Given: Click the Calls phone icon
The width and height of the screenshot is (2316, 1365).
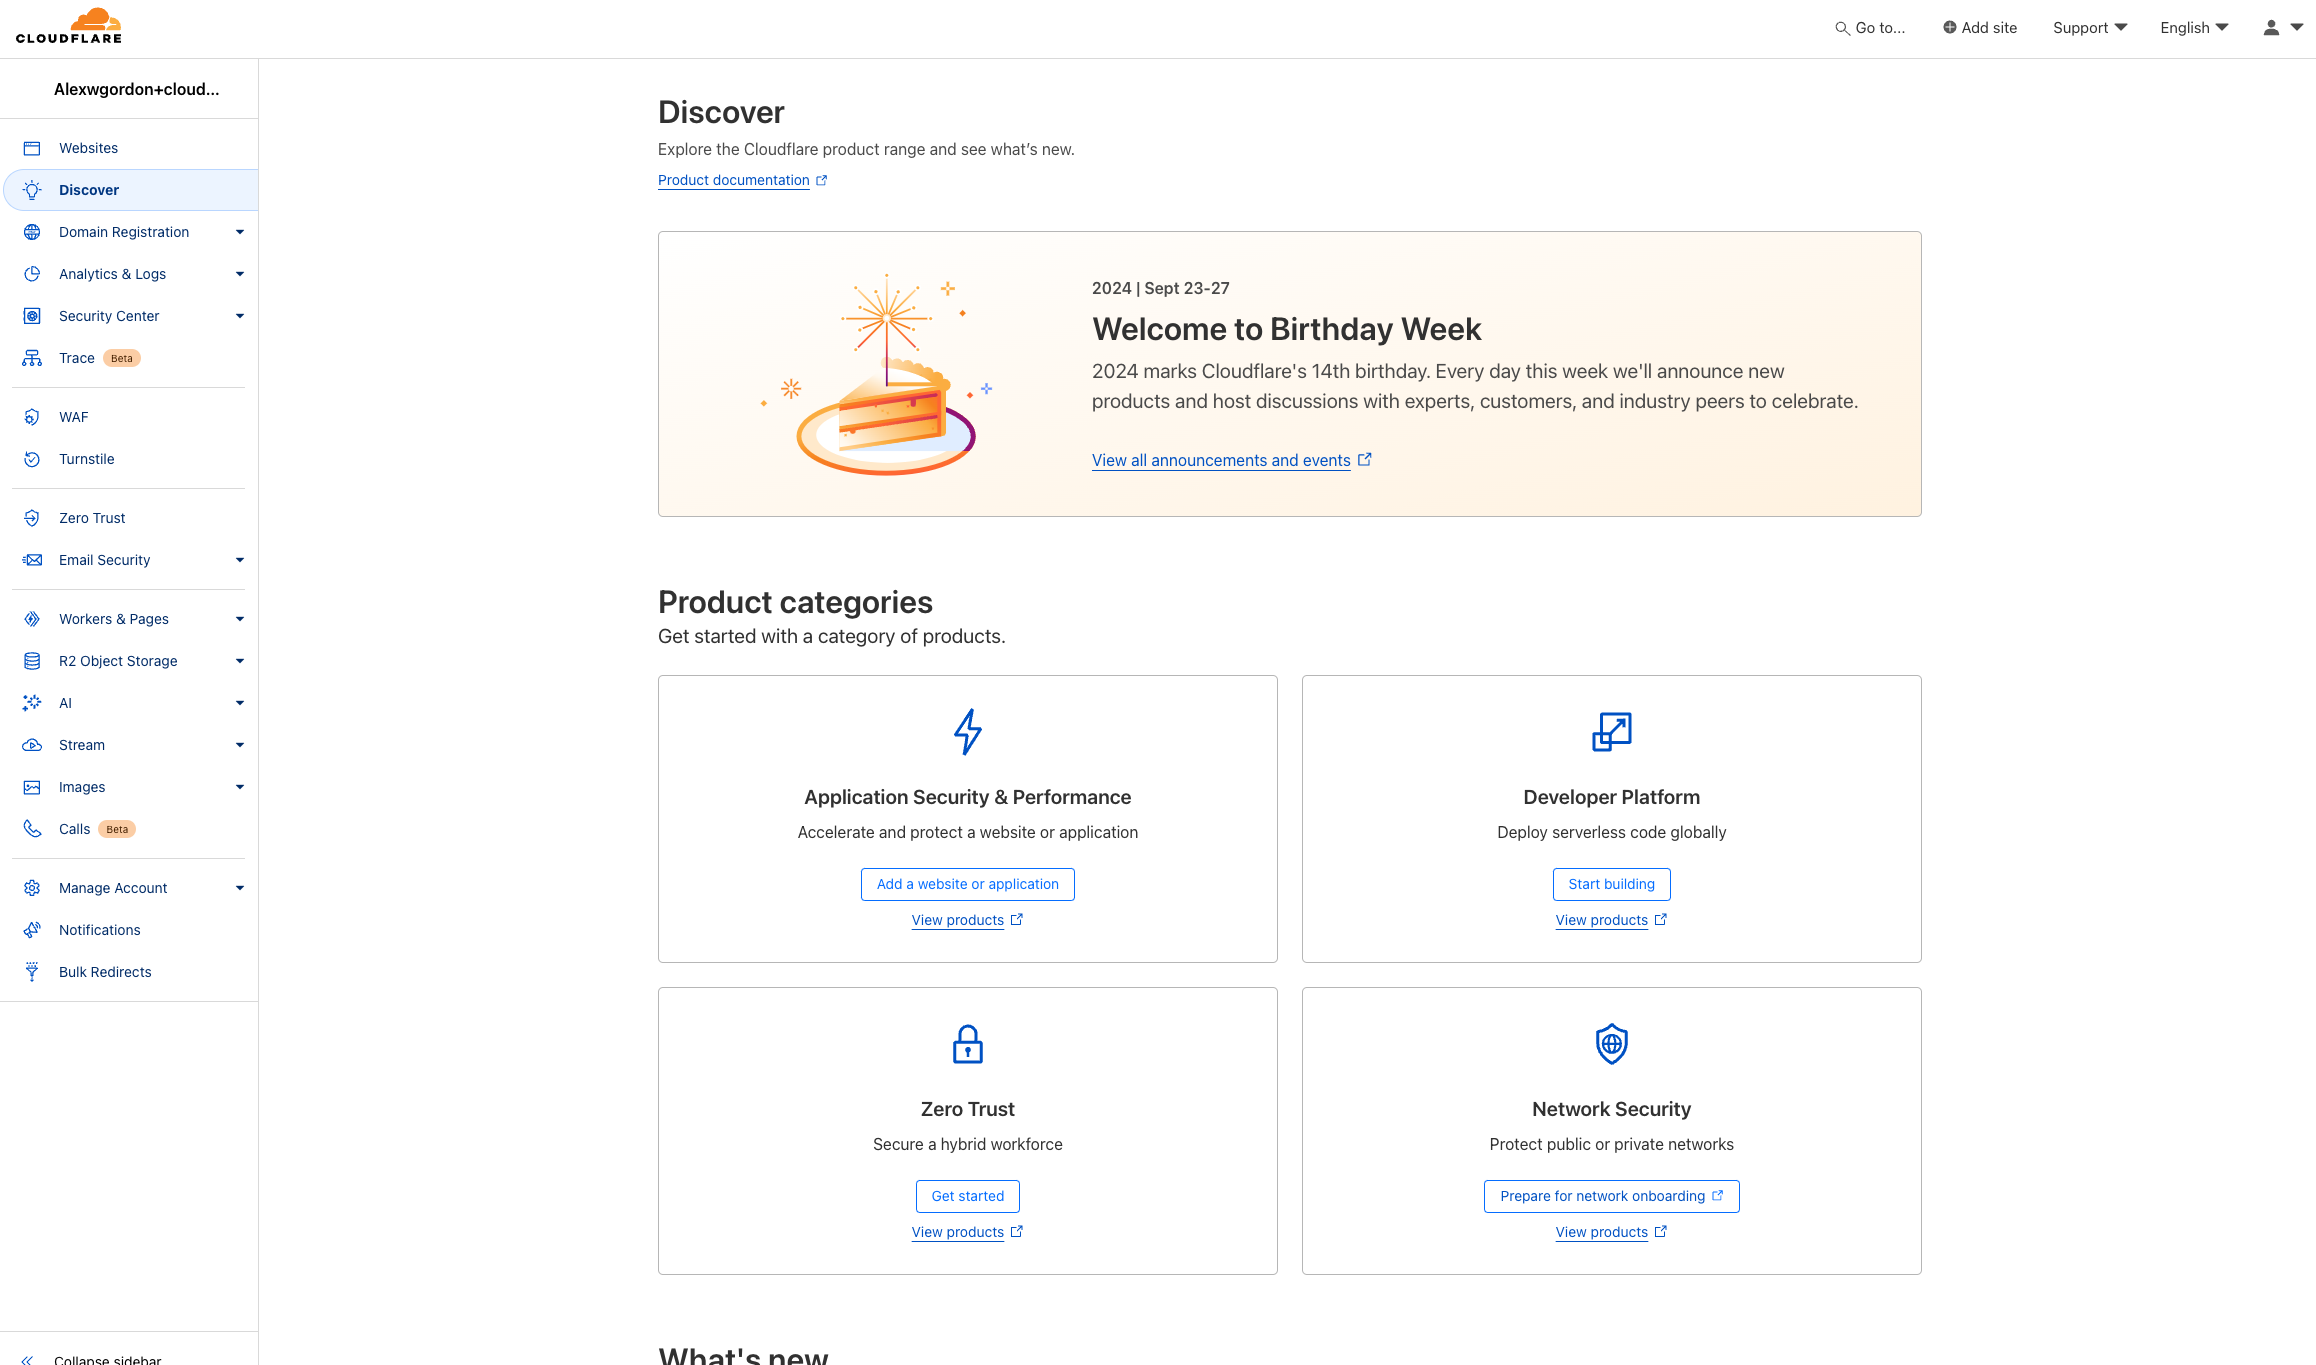Looking at the screenshot, I should tap(32, 829).
